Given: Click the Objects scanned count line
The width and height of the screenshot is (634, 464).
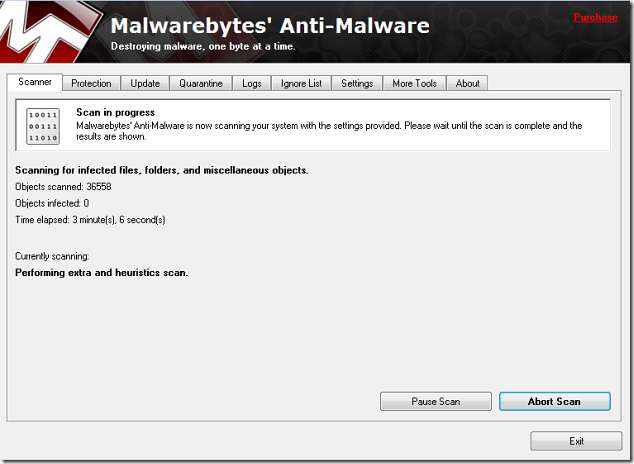Looking at the screenshot, I should click(63, 187).
